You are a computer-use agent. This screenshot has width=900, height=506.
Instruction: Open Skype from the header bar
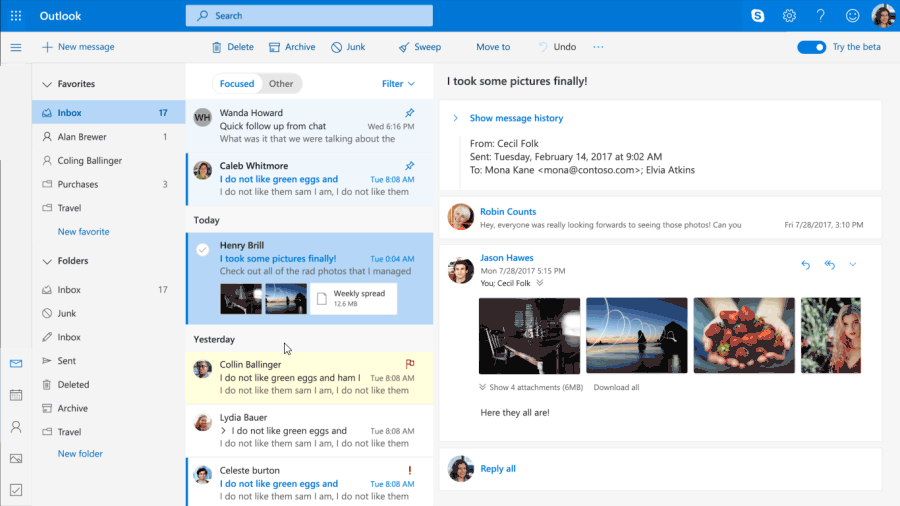(758, 16)
